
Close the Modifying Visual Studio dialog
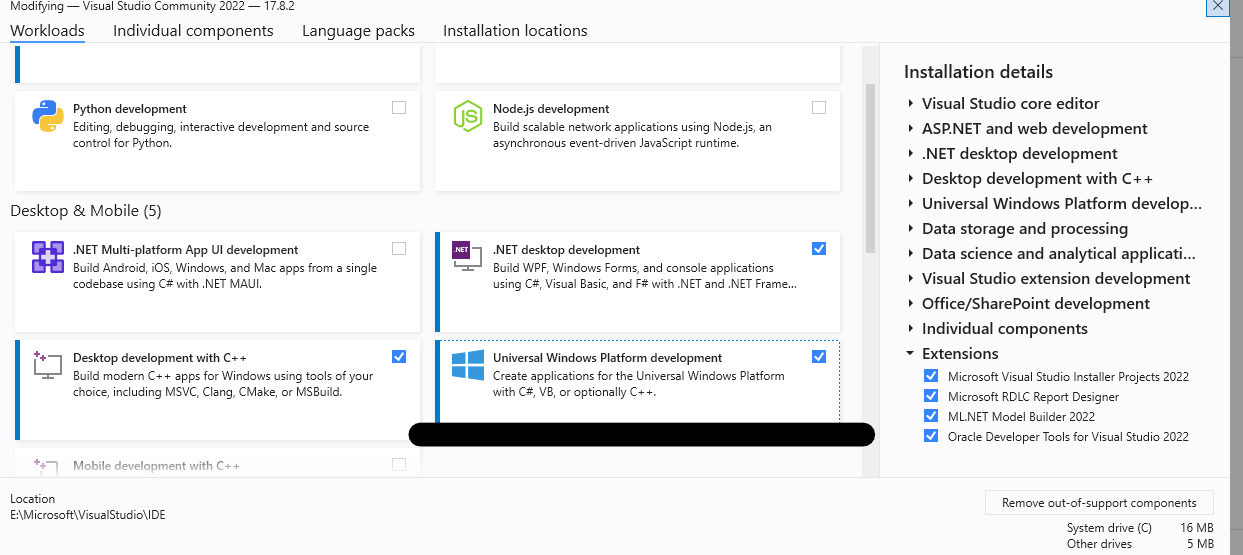1217,6
